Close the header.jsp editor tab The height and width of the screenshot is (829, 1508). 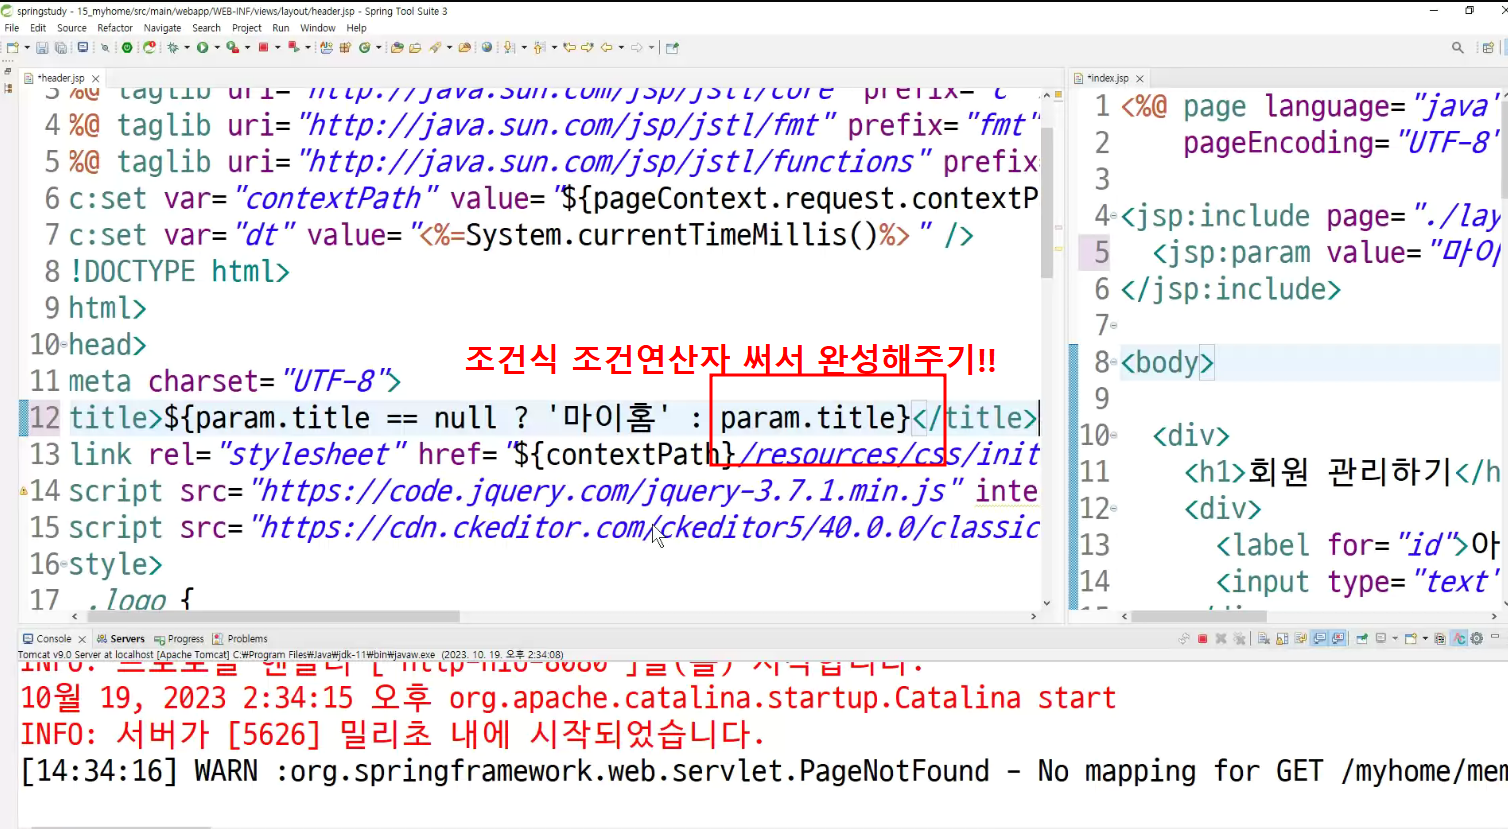click(x=96, y=78)
